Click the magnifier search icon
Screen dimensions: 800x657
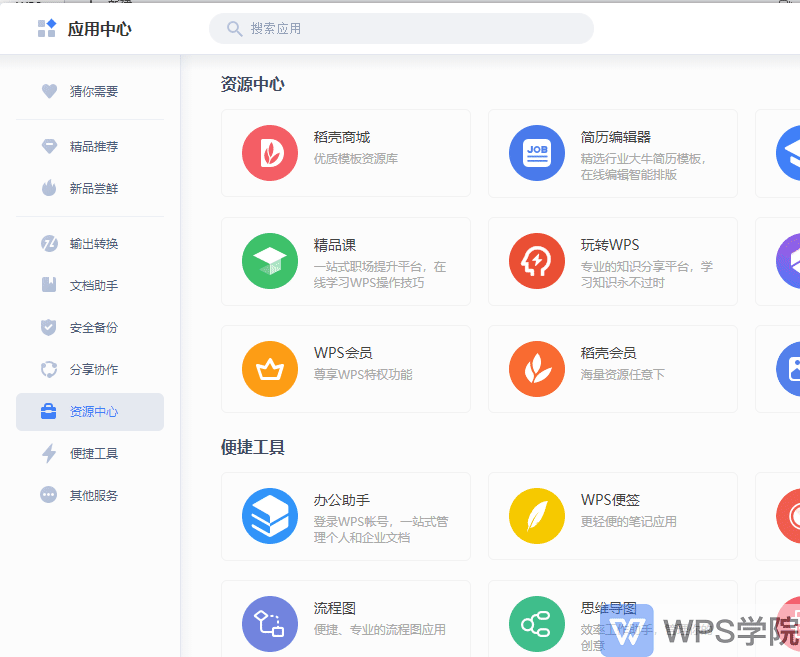click(x=234, y=29)
